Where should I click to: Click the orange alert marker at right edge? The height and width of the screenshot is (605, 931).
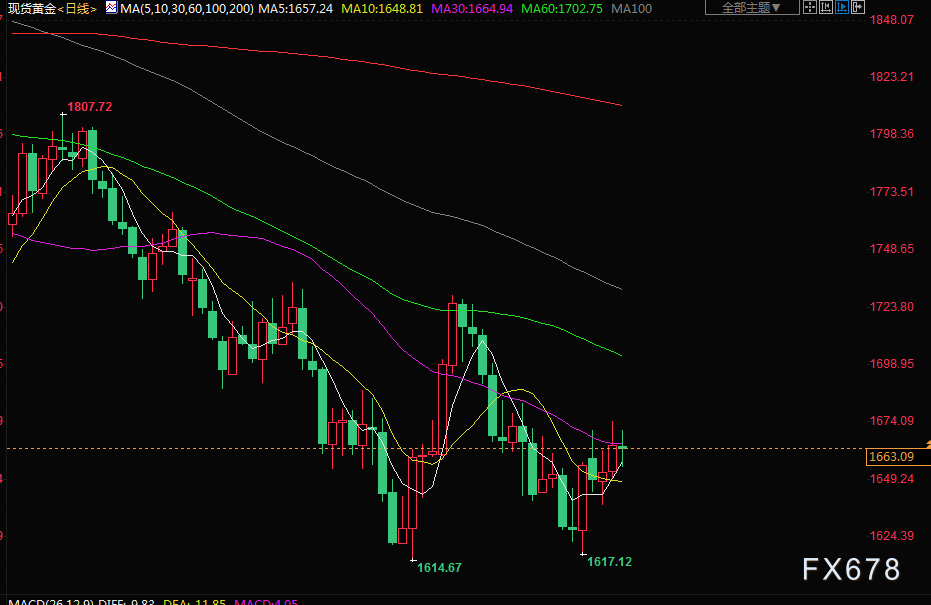927,442
